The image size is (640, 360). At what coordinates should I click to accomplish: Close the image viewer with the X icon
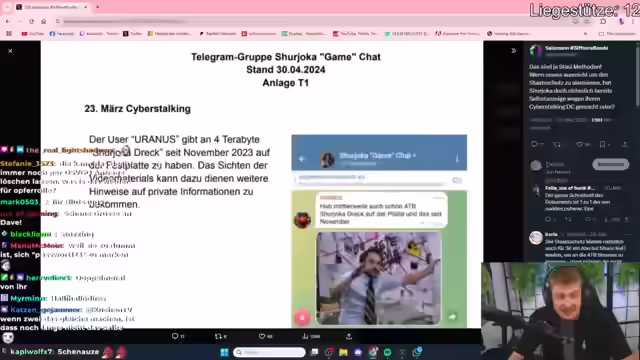tap(10, 51)
